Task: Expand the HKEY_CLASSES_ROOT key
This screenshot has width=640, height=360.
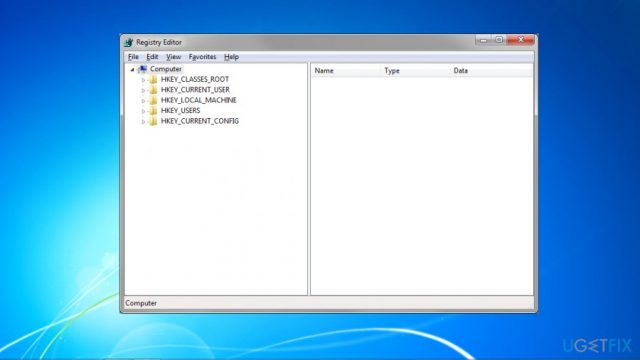Action: pyautogui.click(x=143, y=80)
